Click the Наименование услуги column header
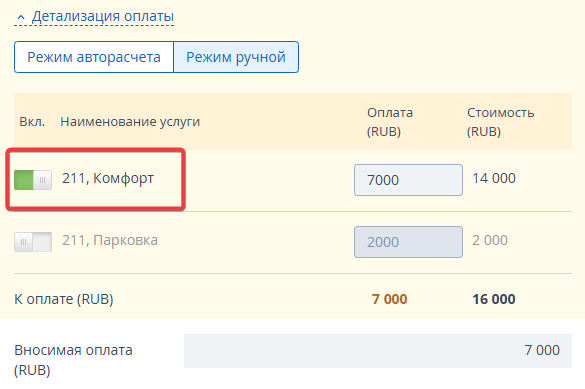 pyautogui.click(x=130, y=122)
